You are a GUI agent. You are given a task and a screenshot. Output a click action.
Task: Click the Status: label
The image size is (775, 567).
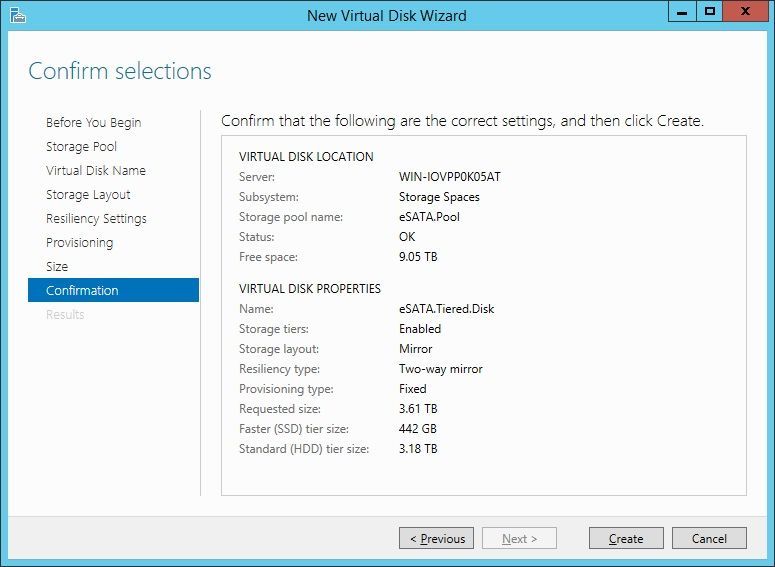tap(256, 237)
